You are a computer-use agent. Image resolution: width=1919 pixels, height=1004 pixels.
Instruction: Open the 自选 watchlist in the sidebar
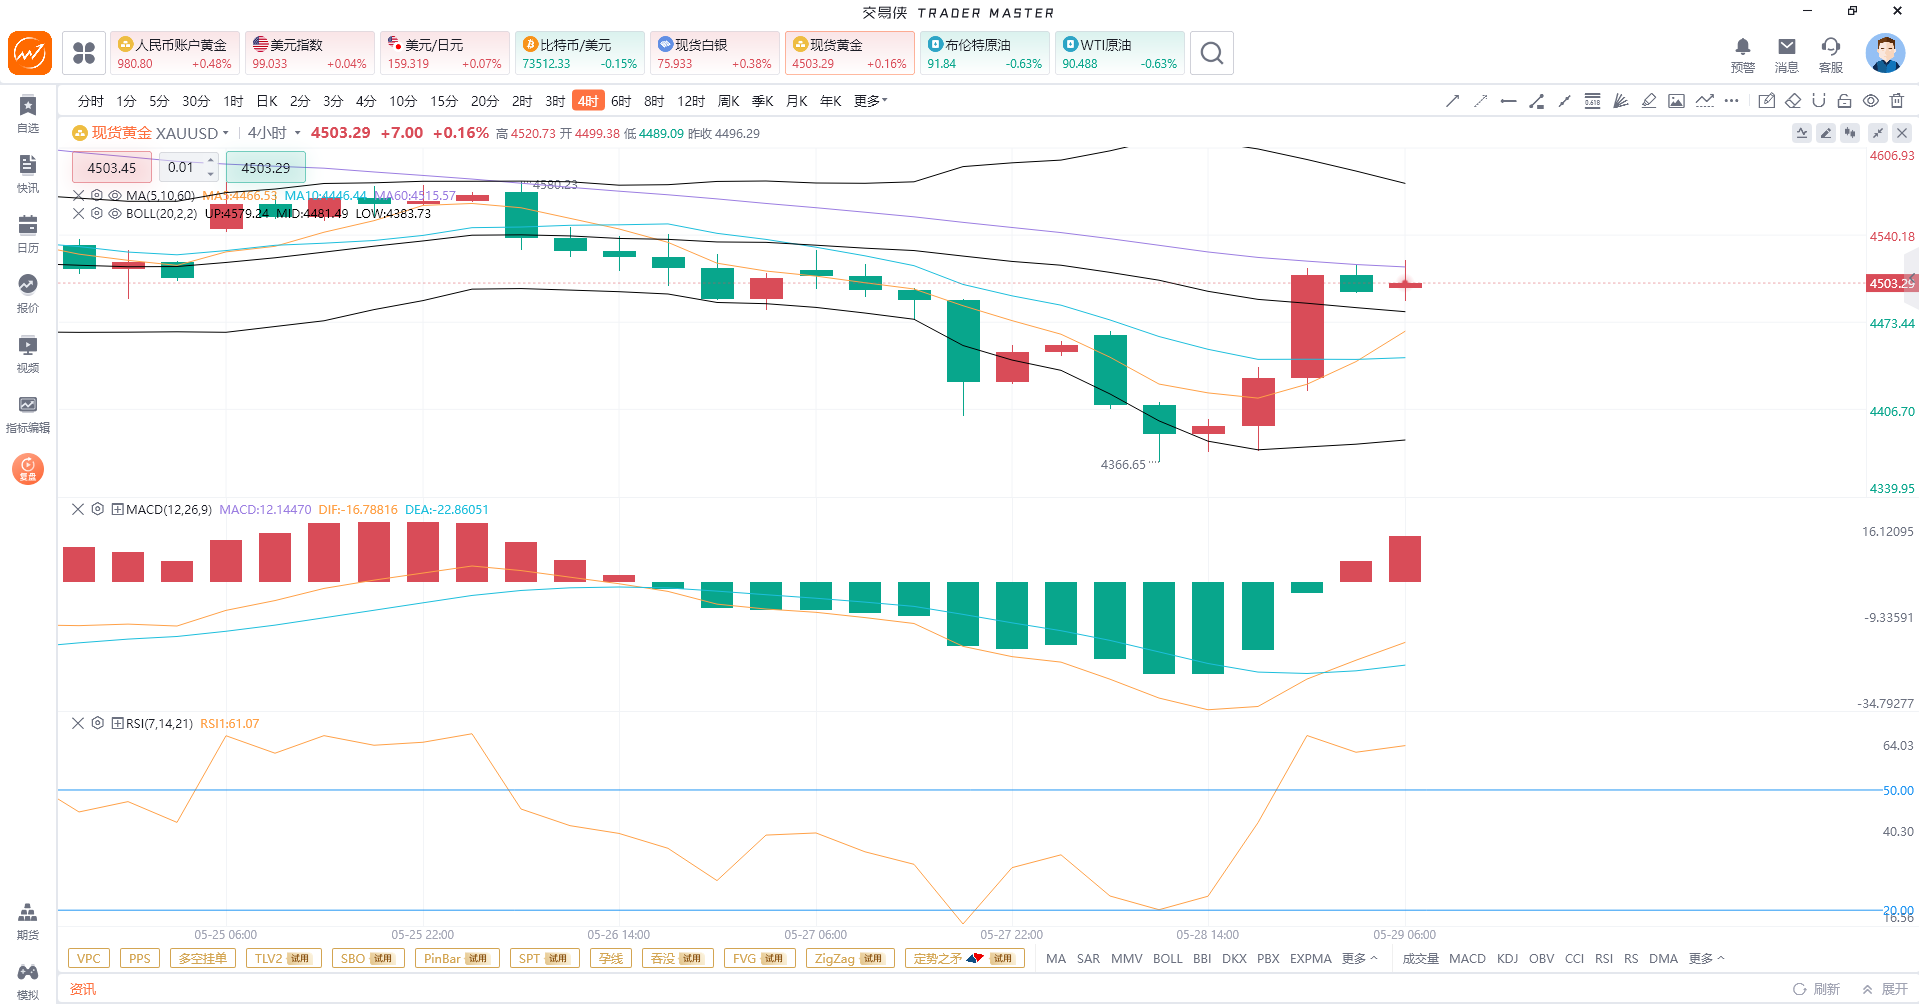point(28,114)
